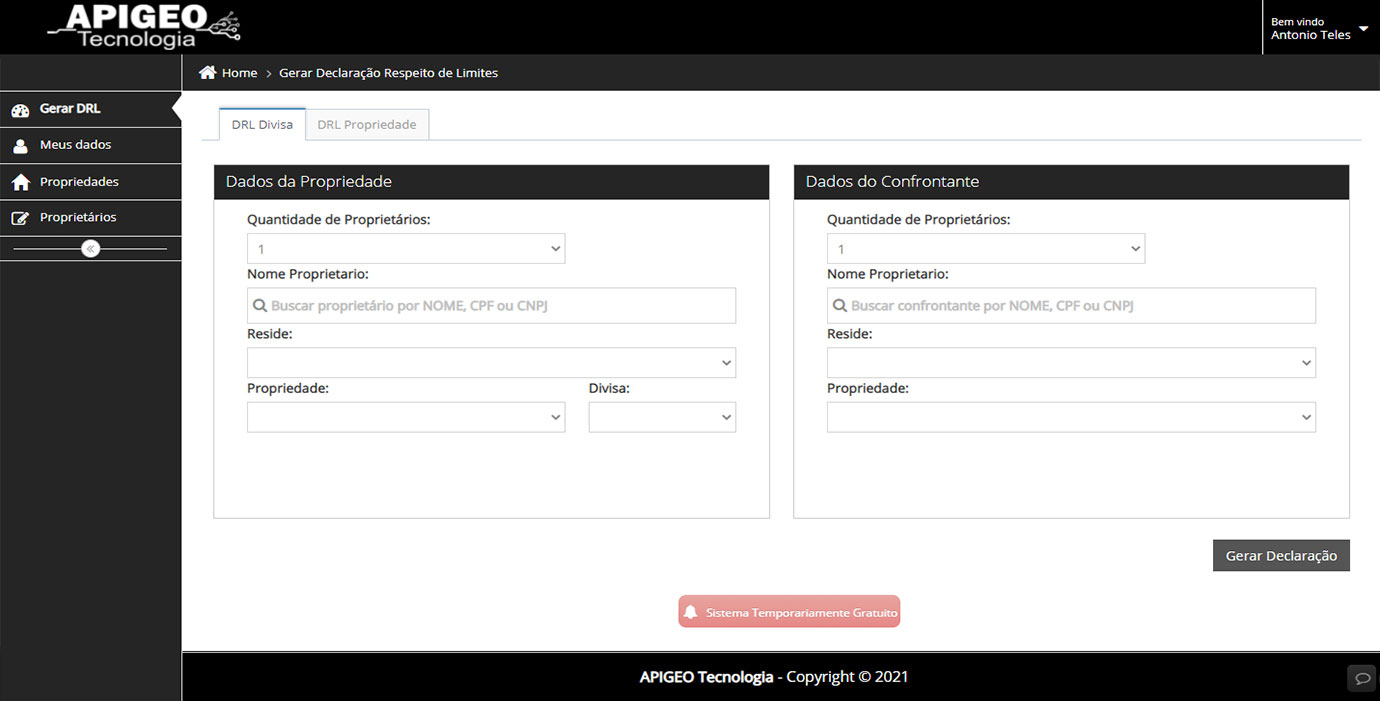Click the Home breadcrumb link
1380x701 pixels.
point(239,73)
